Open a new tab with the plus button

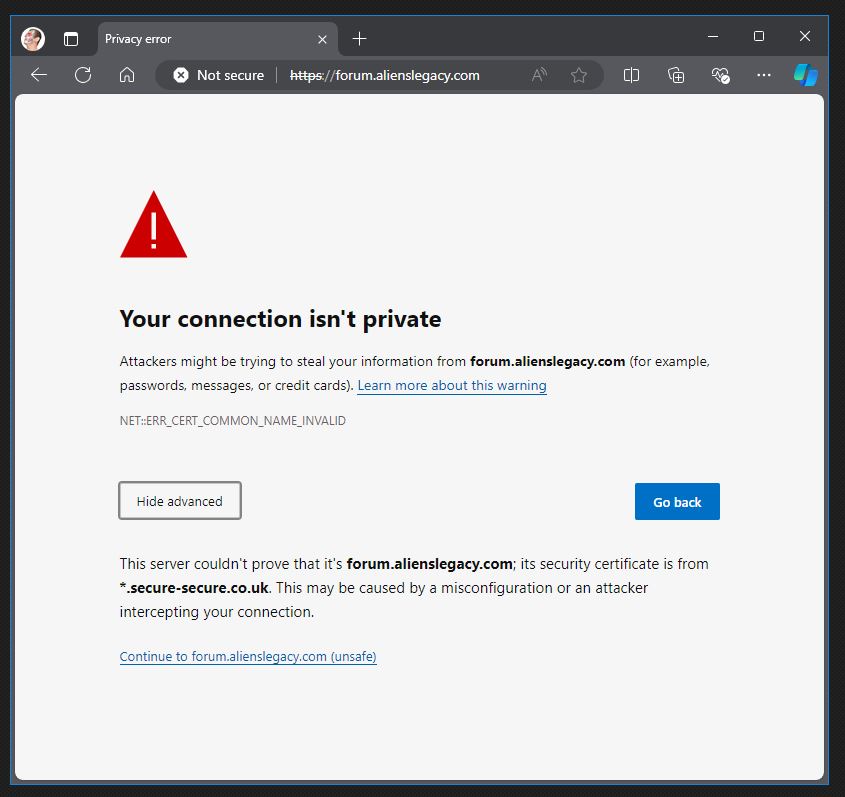pos(360,39)
